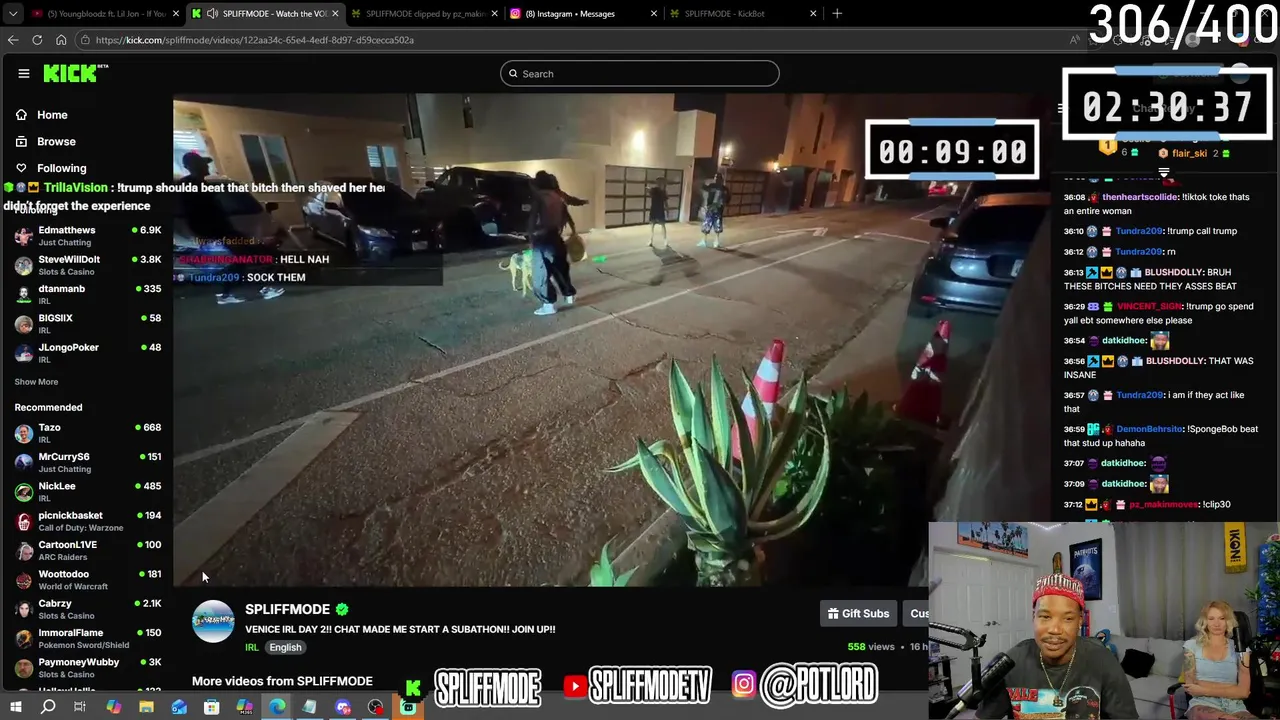This screenshot has height=720, width=1280.
Task: Click the English language tag
Action: 285,647
